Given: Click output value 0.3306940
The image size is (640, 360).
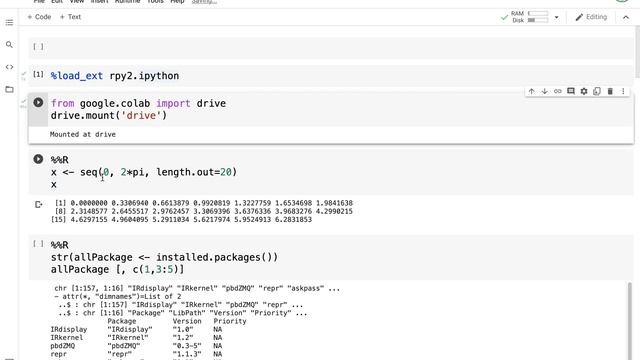Looking at the screenshot, I should click(130, 203).
